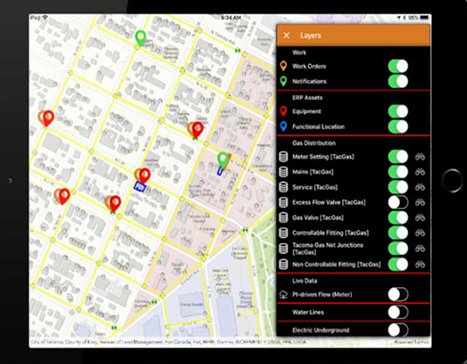This screenshot has height=364, width=467.
Task: Tap blue parking marker on the map
Action: 140,187
